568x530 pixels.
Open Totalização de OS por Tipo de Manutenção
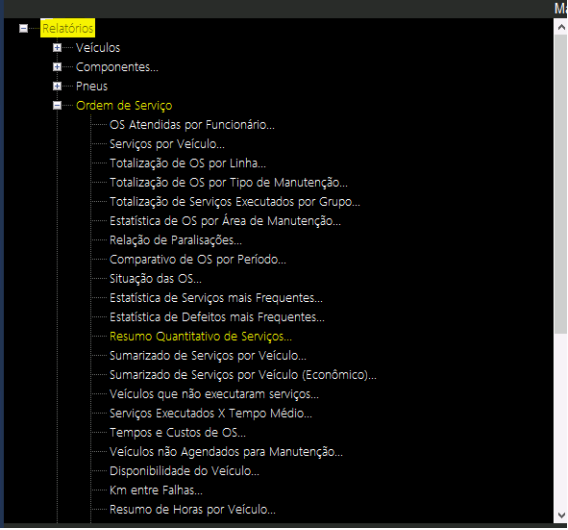229,183
